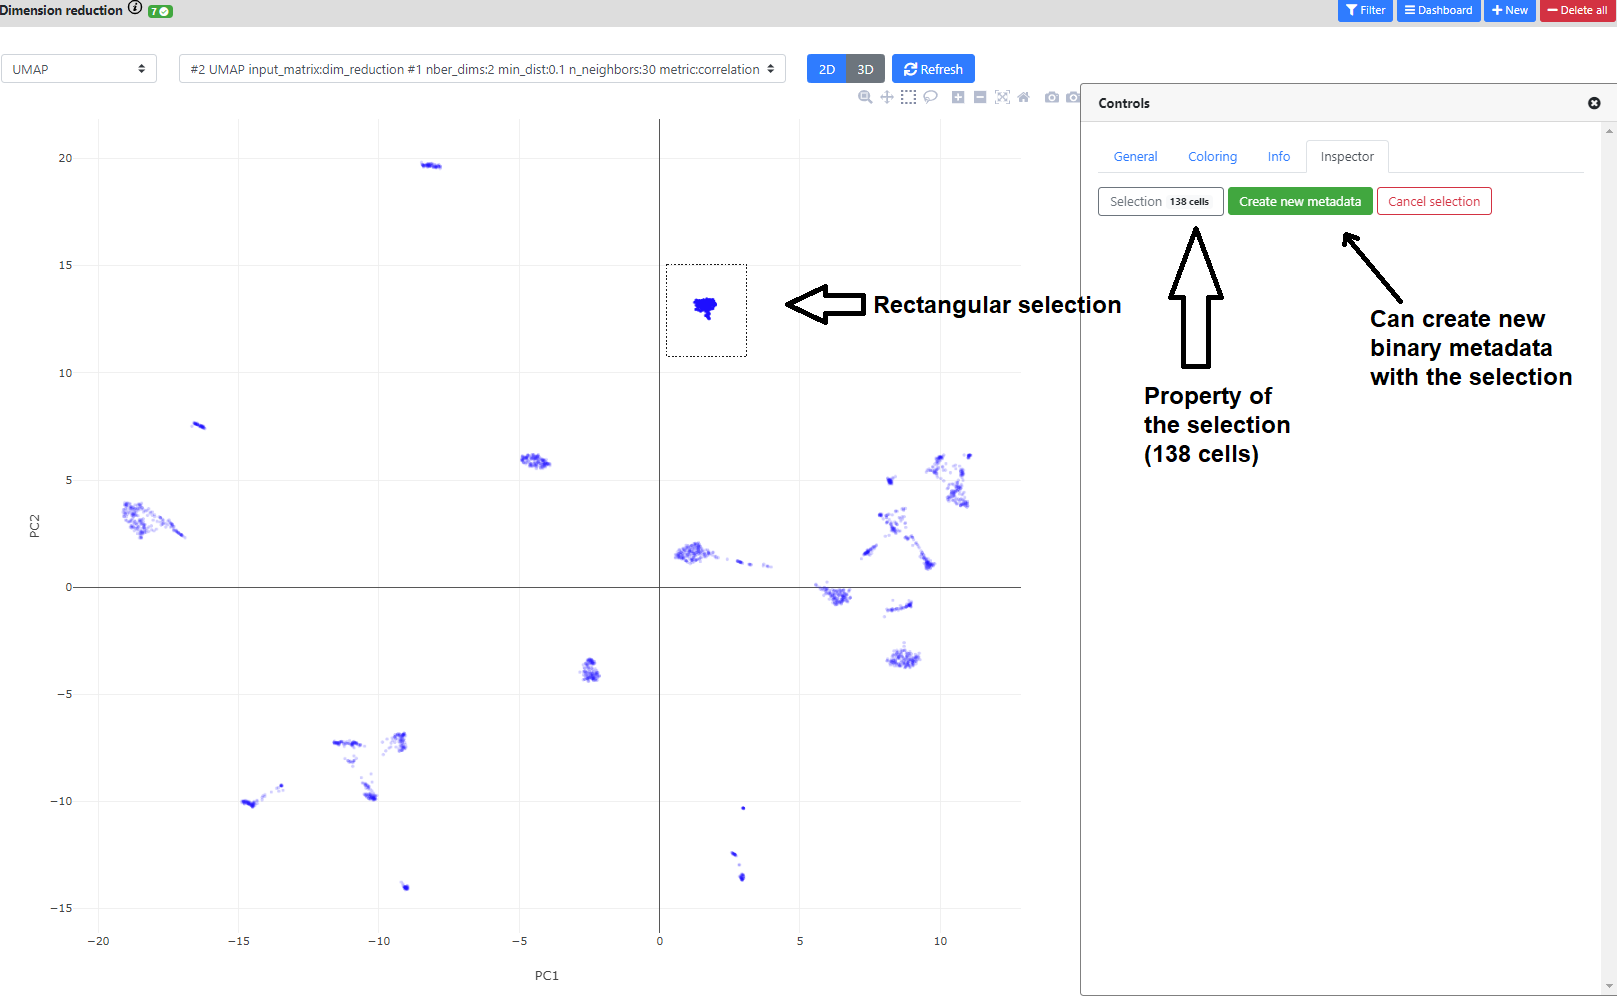The width and height of the screenshot is (1624, 1002).
Task: Switch plot to 2D view
Action: click(x=826, y=69)
